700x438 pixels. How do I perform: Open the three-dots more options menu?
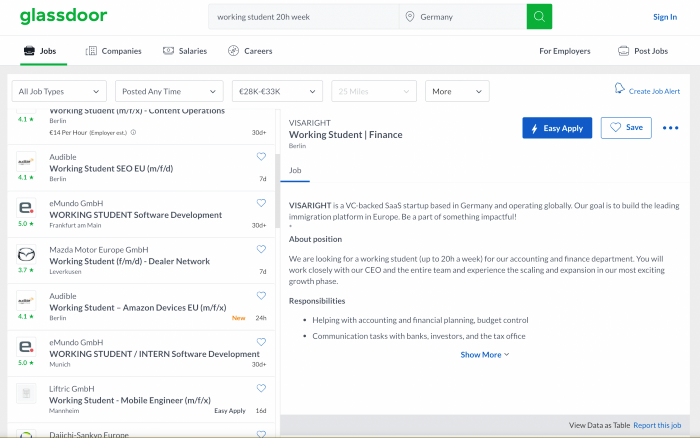pyautogui.click(x=670, y=128)
